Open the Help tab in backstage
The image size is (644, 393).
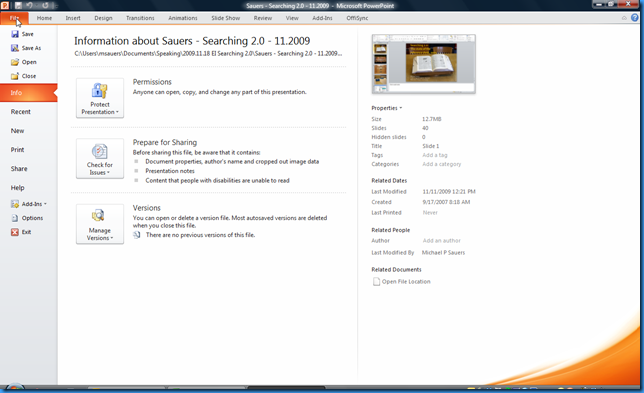click(x=17, y=188)
